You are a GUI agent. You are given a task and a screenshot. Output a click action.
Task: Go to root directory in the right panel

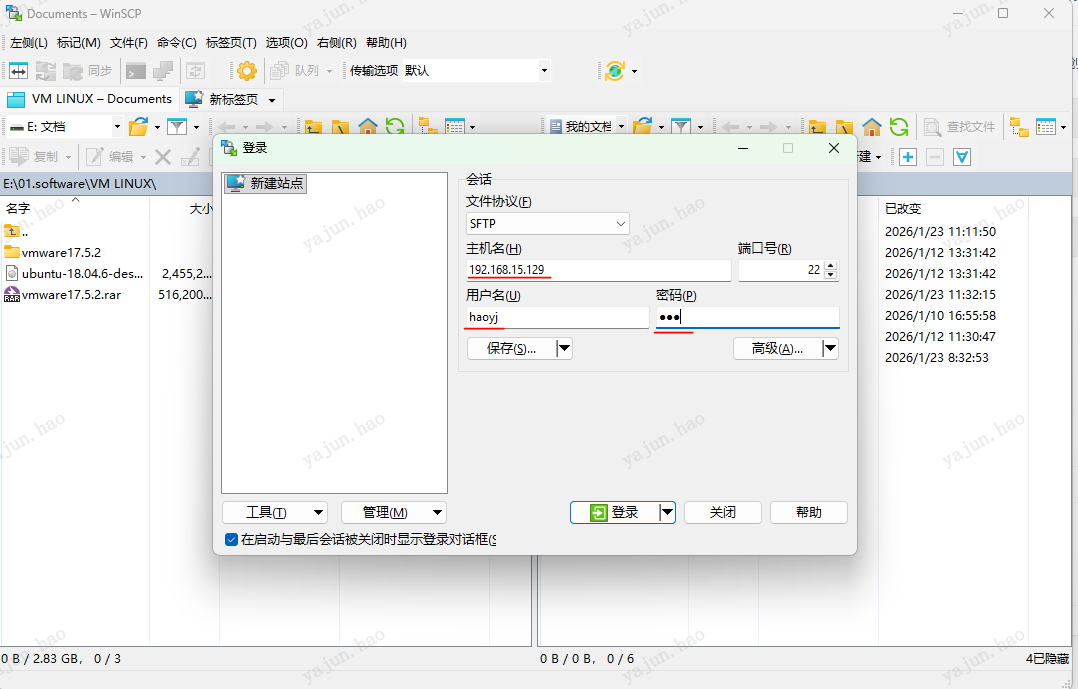coord(844,127)
